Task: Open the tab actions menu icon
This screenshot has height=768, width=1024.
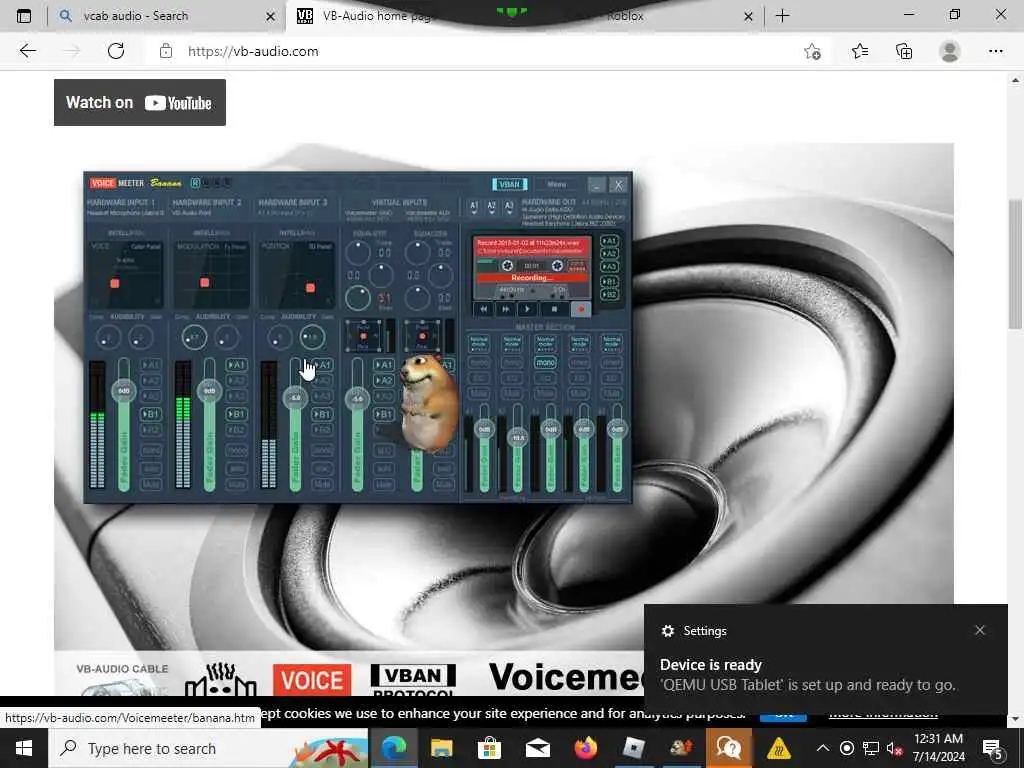Action: coord(24,16)
